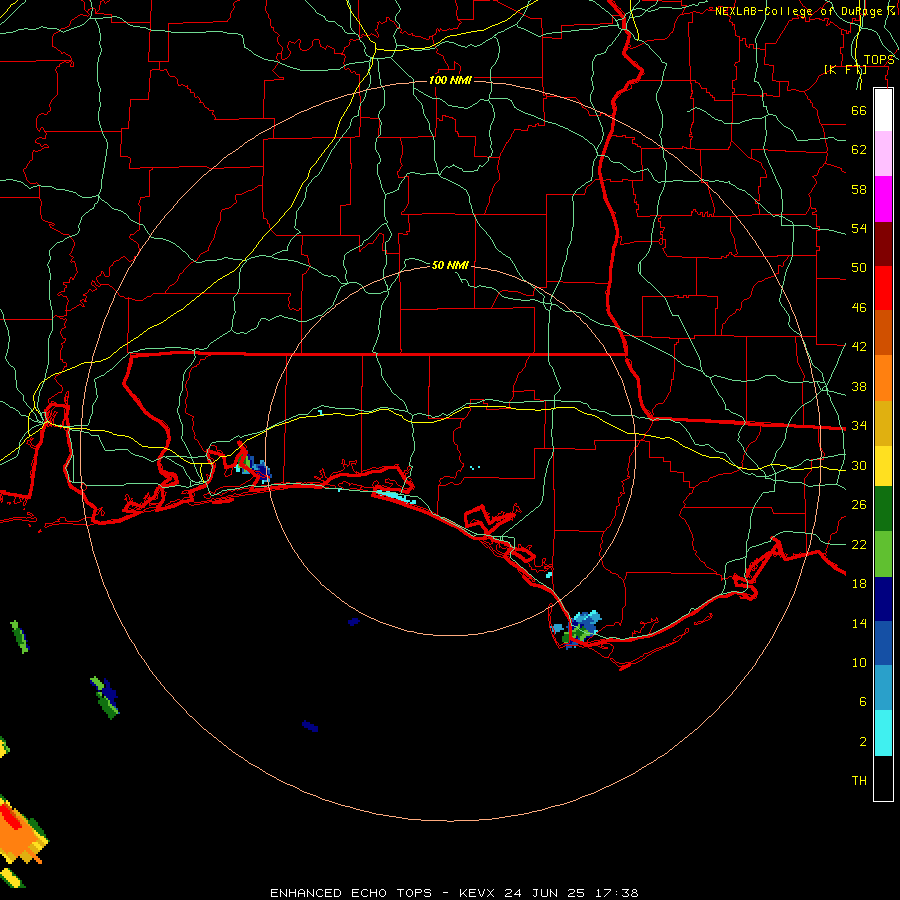Click the '46' scale value
The width and height of the screenshot is (900, 900).
[859, 308]
